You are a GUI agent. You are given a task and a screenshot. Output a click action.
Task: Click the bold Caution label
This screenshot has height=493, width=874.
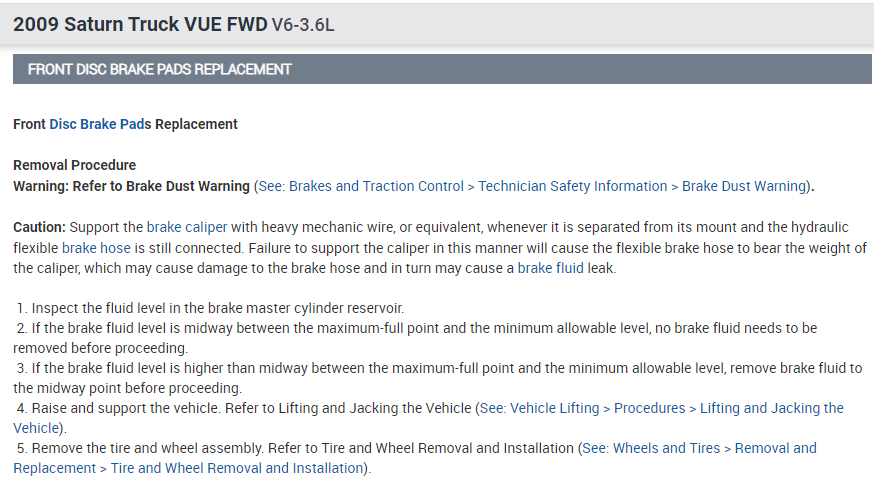(39, 227)
